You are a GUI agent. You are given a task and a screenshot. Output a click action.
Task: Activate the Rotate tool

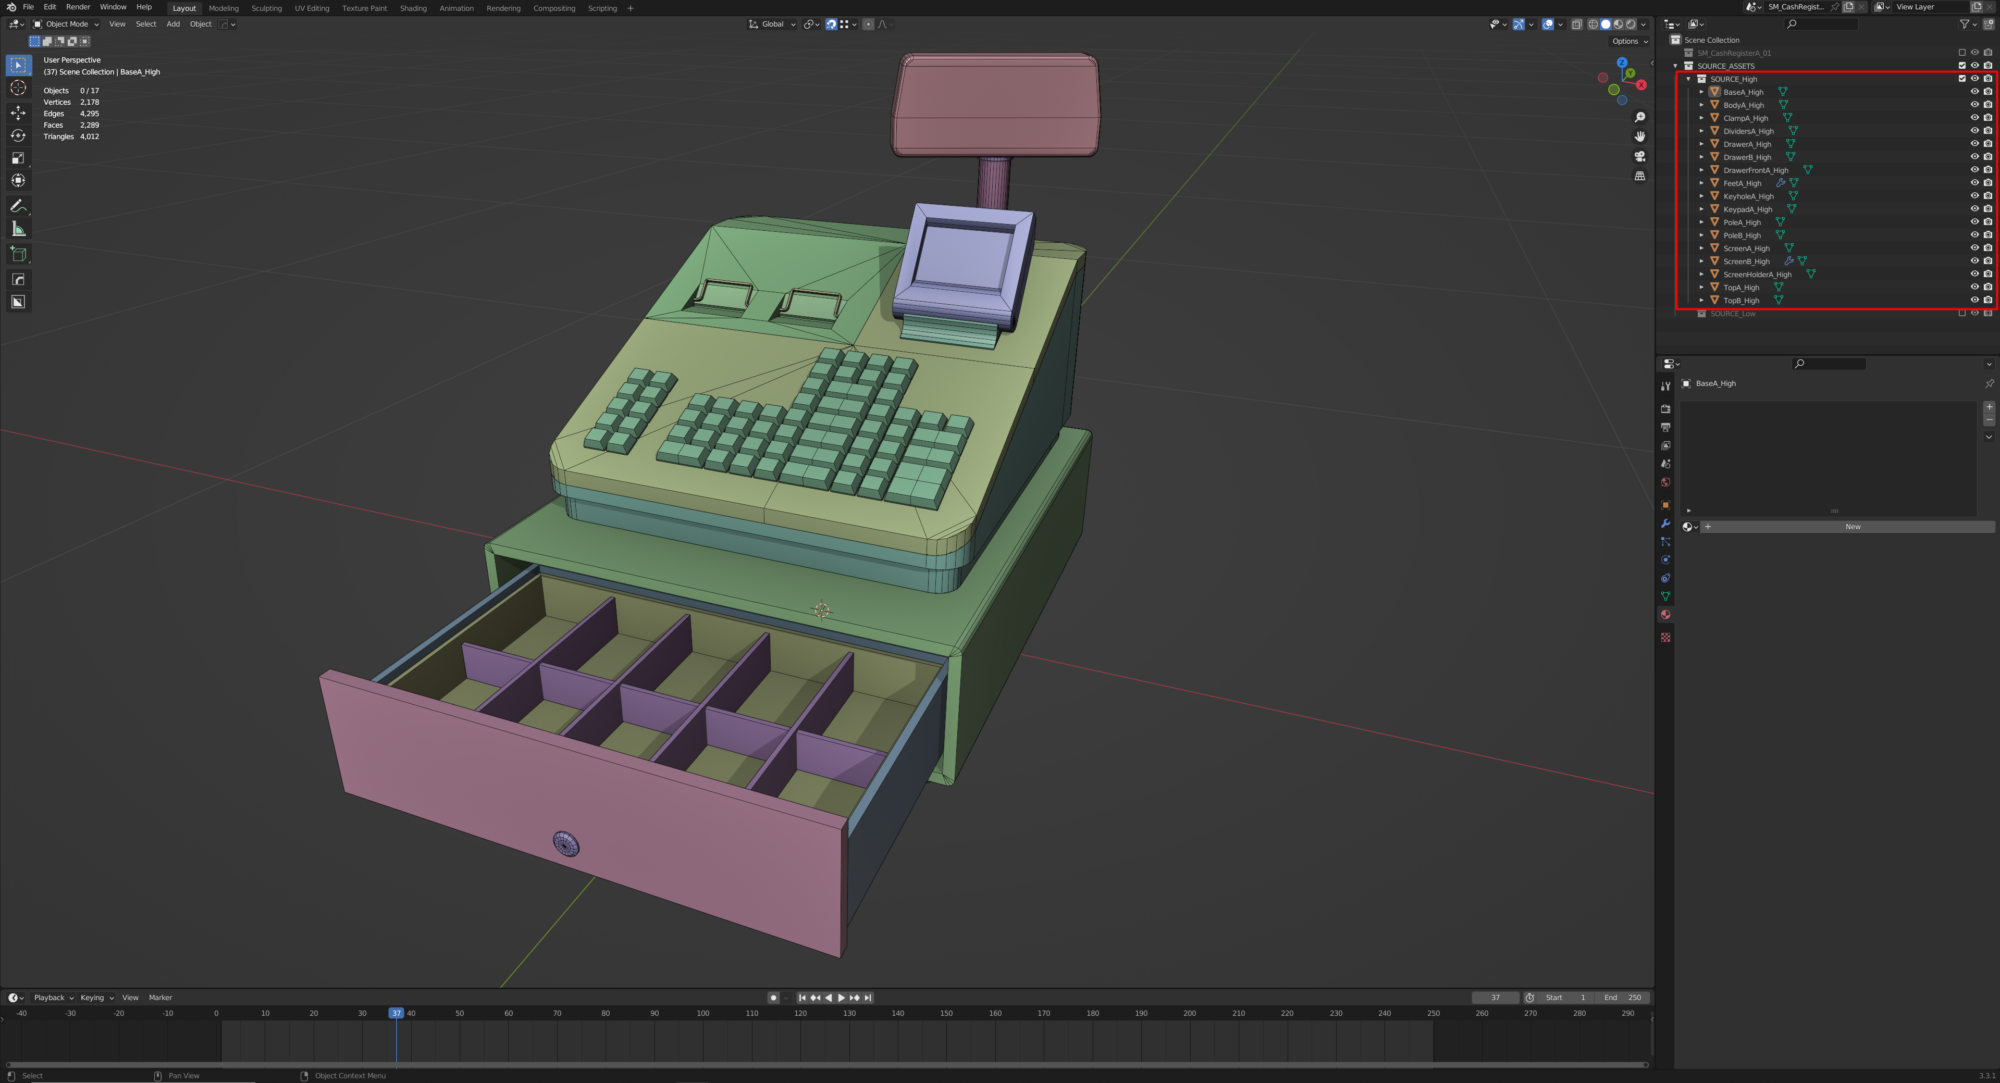click(x=18, y=136)
